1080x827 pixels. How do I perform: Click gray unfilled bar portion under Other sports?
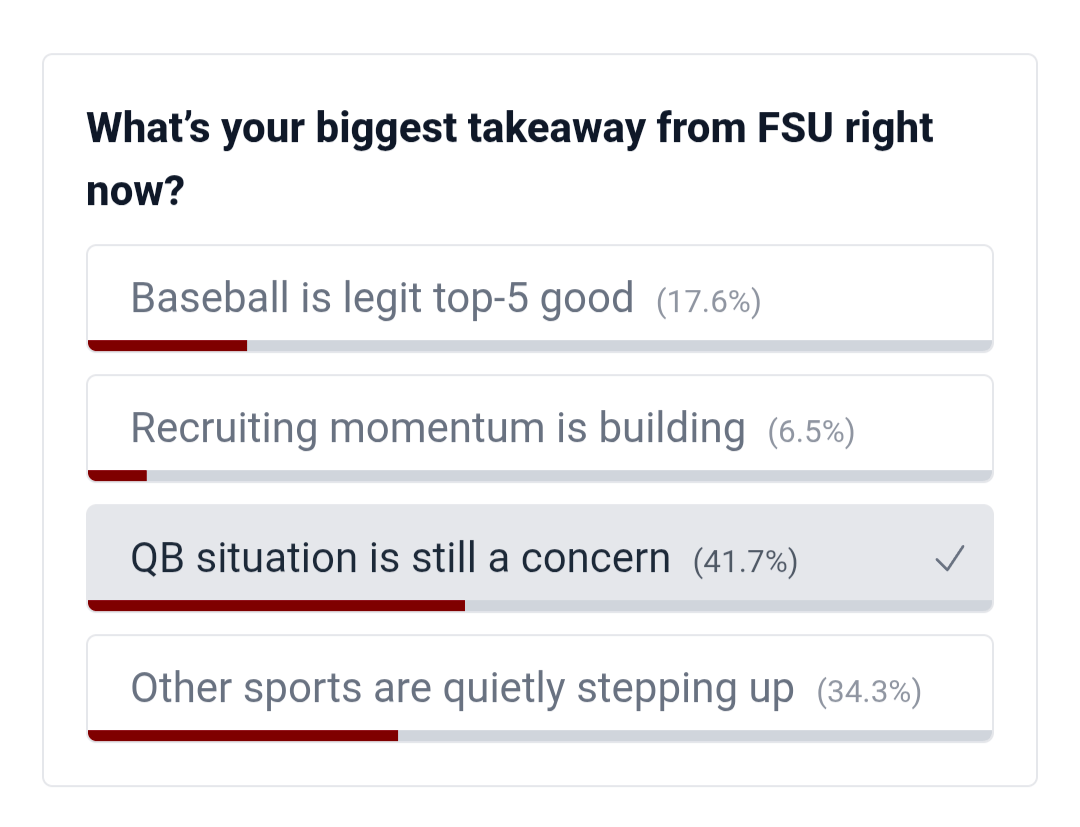[695, 736]
